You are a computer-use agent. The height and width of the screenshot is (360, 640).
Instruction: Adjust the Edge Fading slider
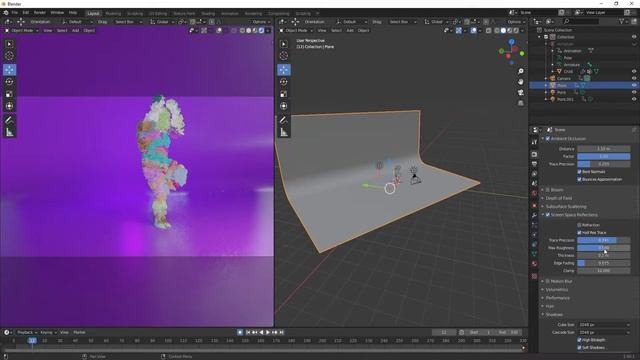[604, 263]
